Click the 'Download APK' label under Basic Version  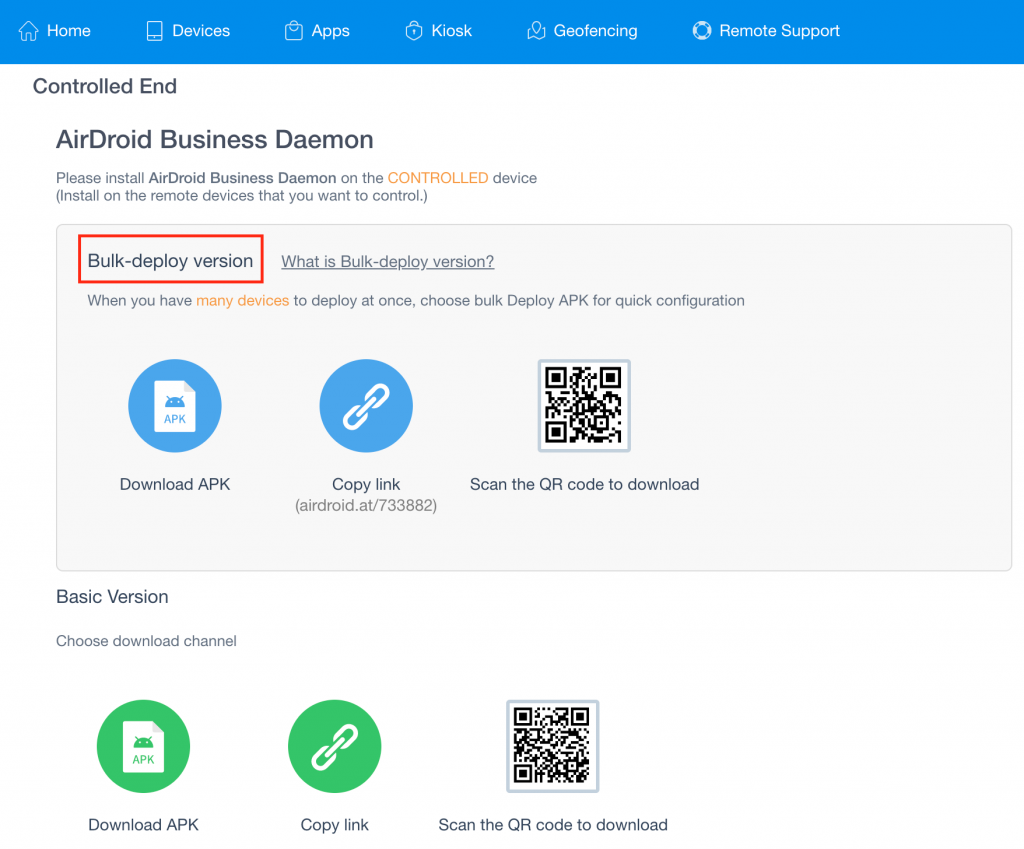144,825
